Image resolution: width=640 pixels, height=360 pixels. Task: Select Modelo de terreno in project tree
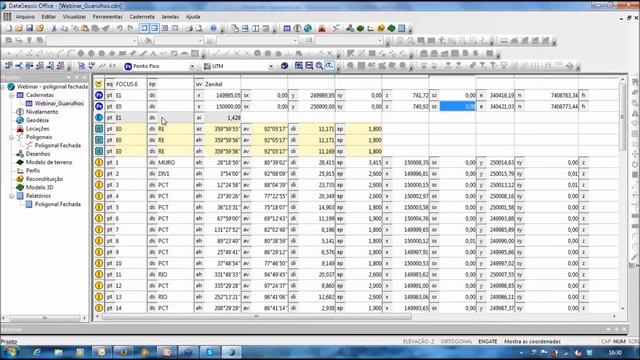pyautogui.click(x=49, y=162)
